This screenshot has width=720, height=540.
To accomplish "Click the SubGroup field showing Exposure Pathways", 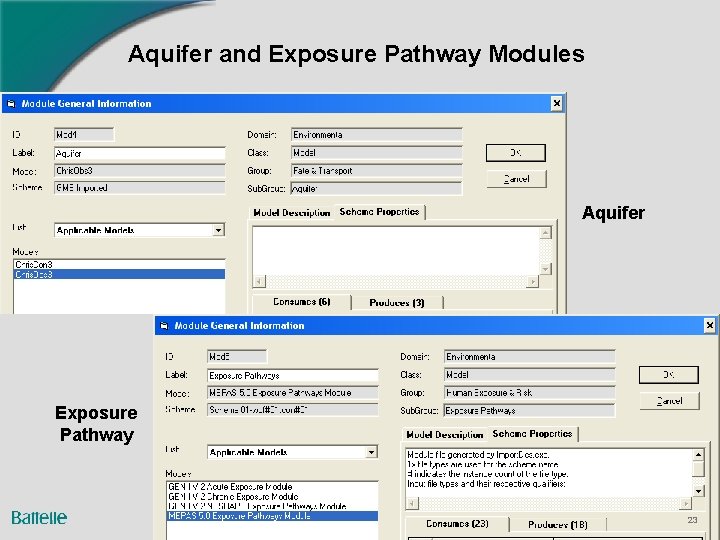I will click(529, 411).
